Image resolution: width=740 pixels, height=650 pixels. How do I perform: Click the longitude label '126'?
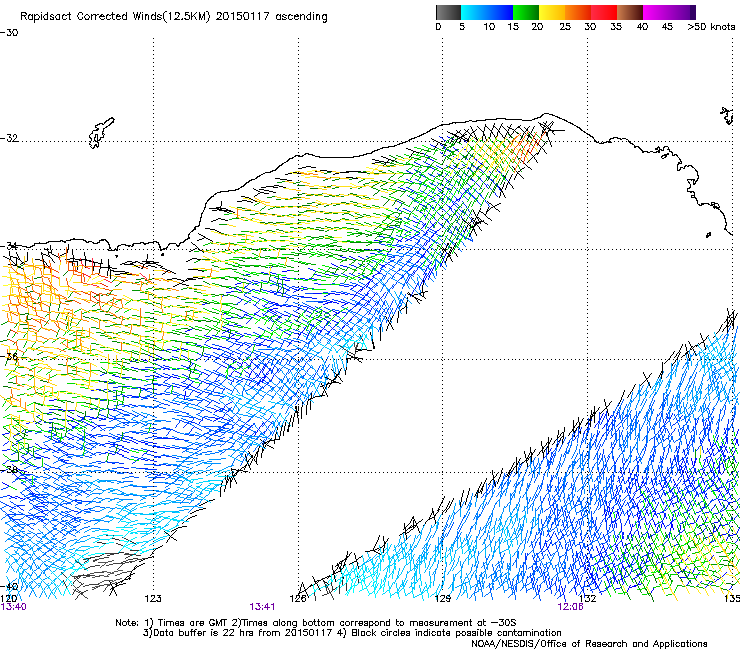[298, 598]
